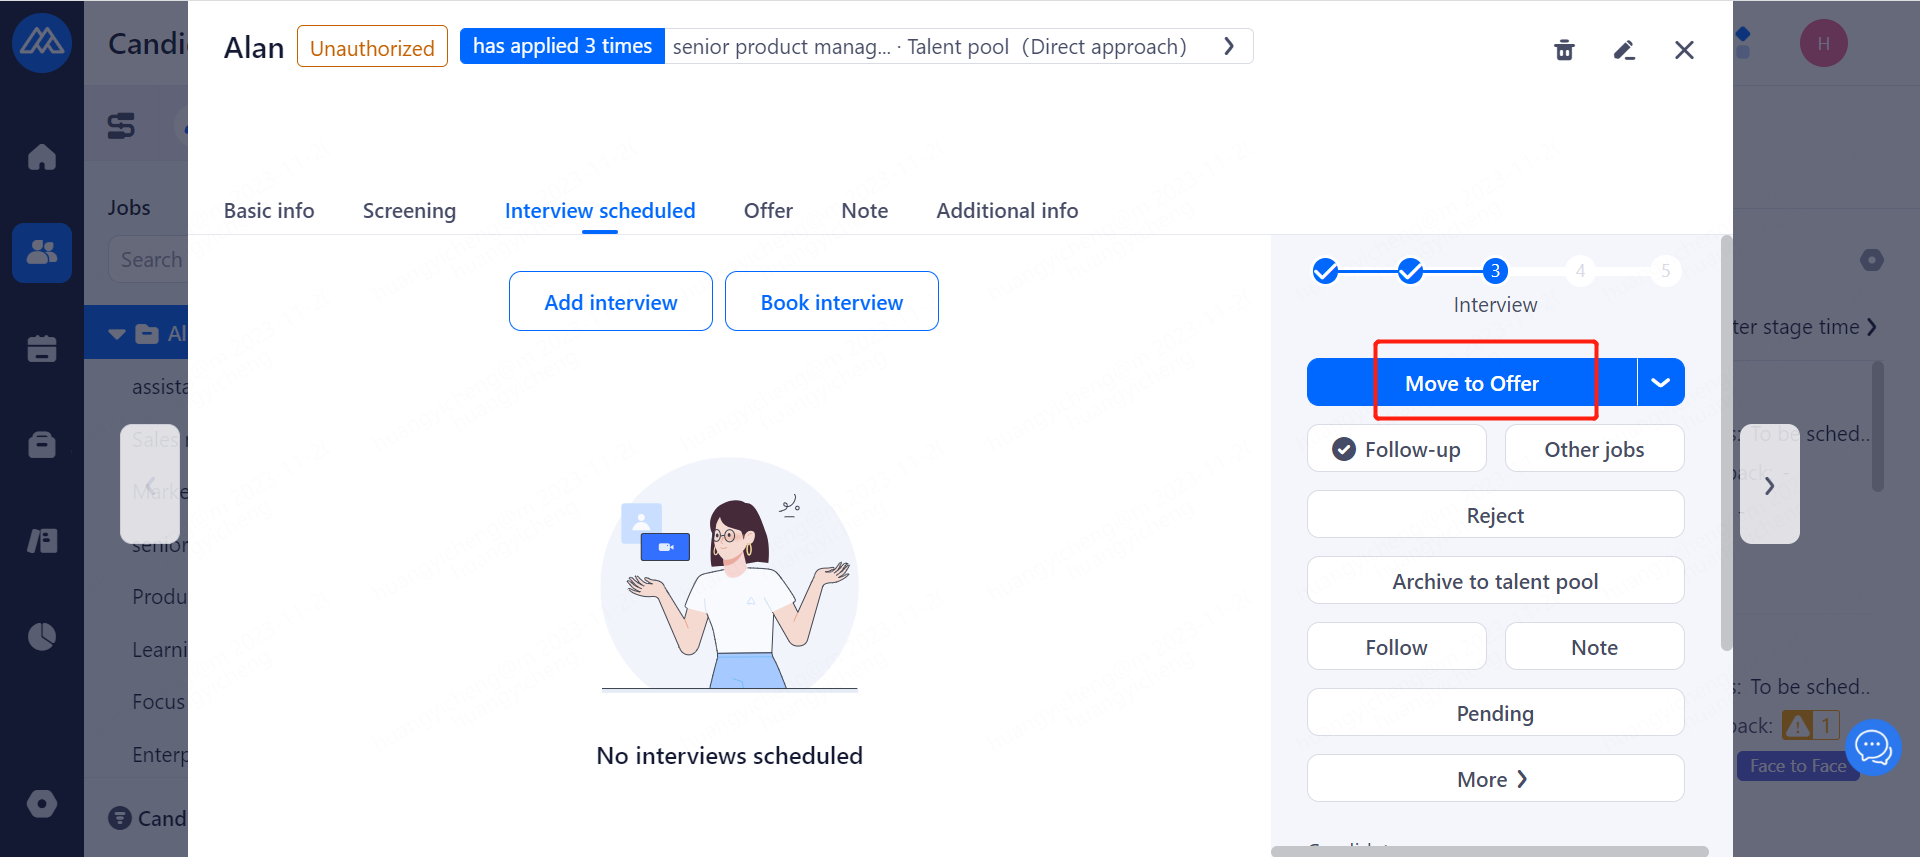Screen dimensions: 1920x857
Task: Collapse the All jobs folder tree arrow
Action: pyautogui.click(x=117, y=334)
